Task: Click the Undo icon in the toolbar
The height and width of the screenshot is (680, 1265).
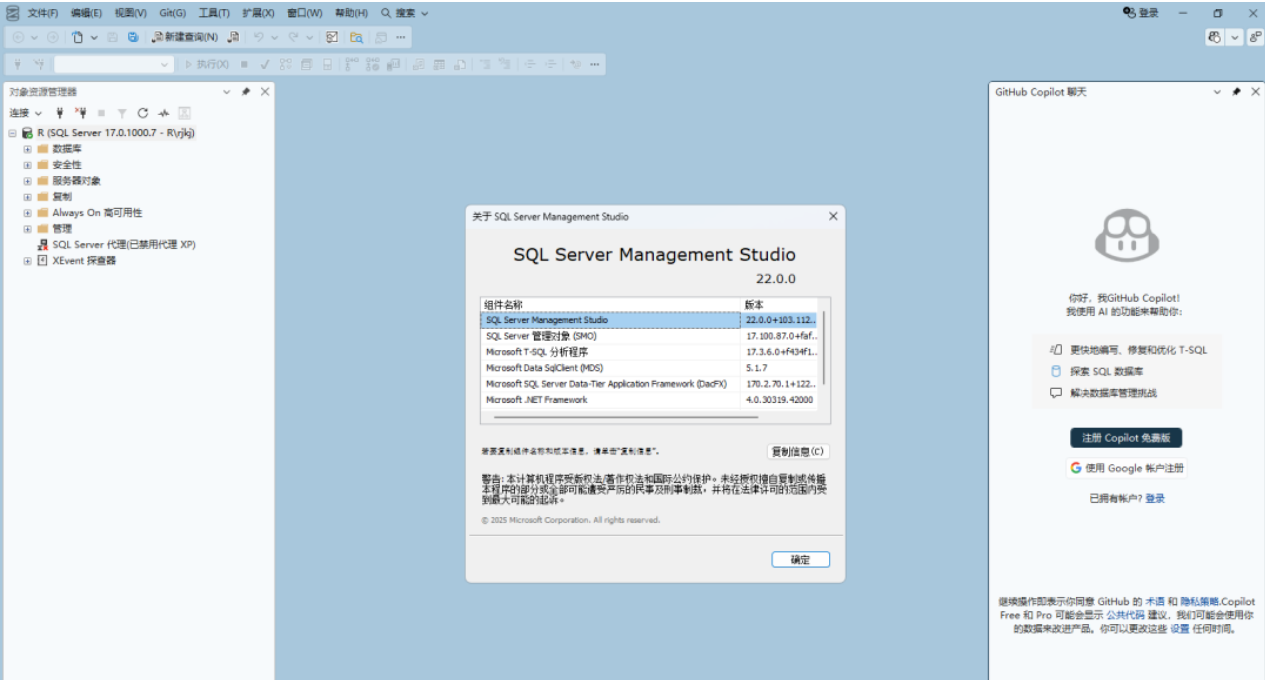Action: click(258, 37)
